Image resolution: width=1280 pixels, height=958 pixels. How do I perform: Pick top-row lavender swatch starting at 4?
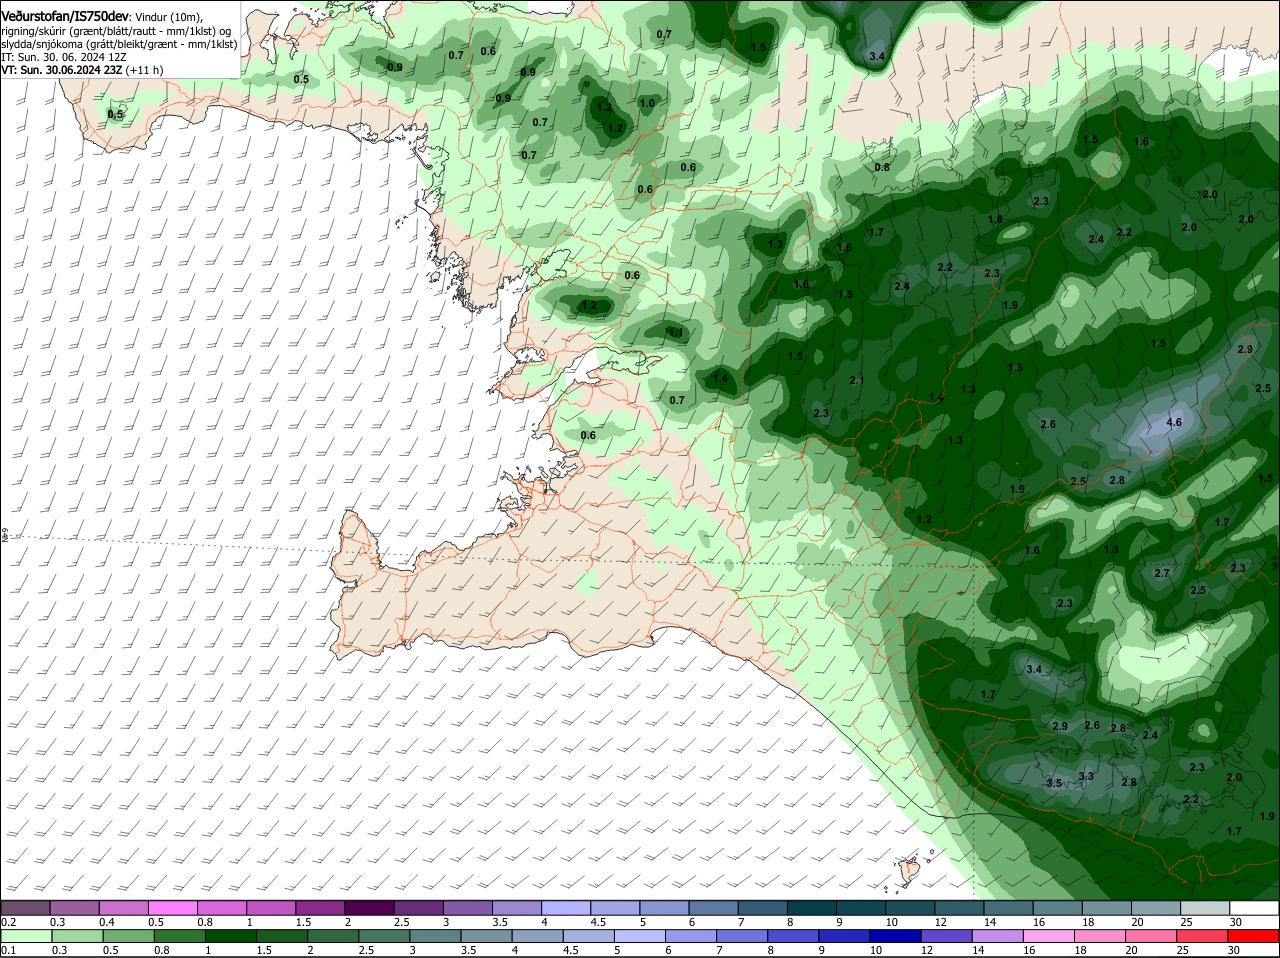tap(566, 908)
